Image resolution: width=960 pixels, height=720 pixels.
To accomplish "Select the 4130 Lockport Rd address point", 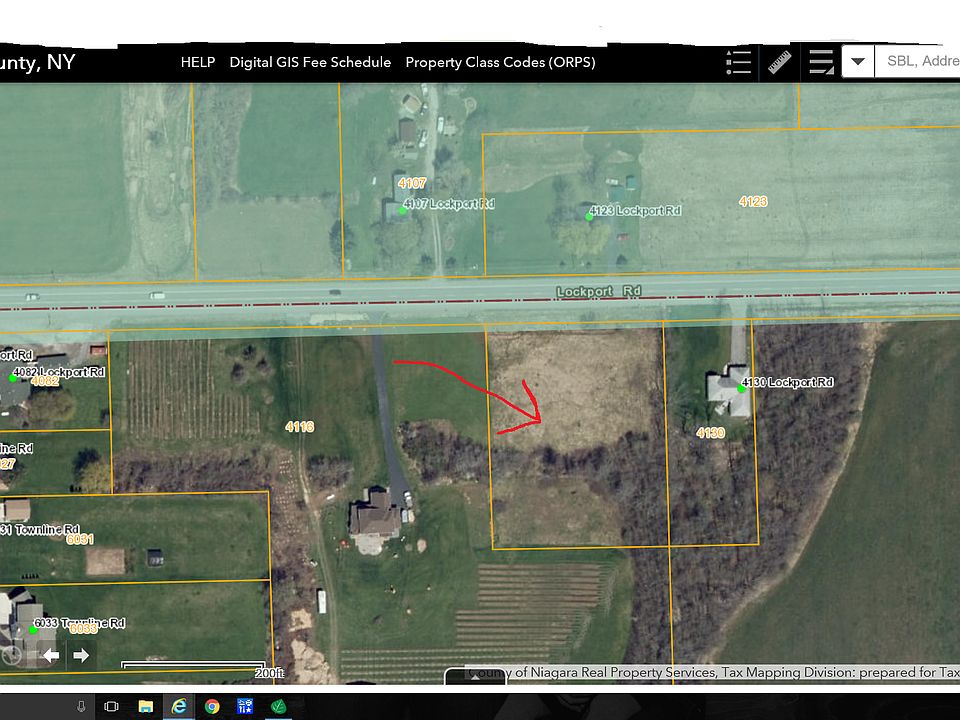I will pyautogui.click(x=741, y=389).
